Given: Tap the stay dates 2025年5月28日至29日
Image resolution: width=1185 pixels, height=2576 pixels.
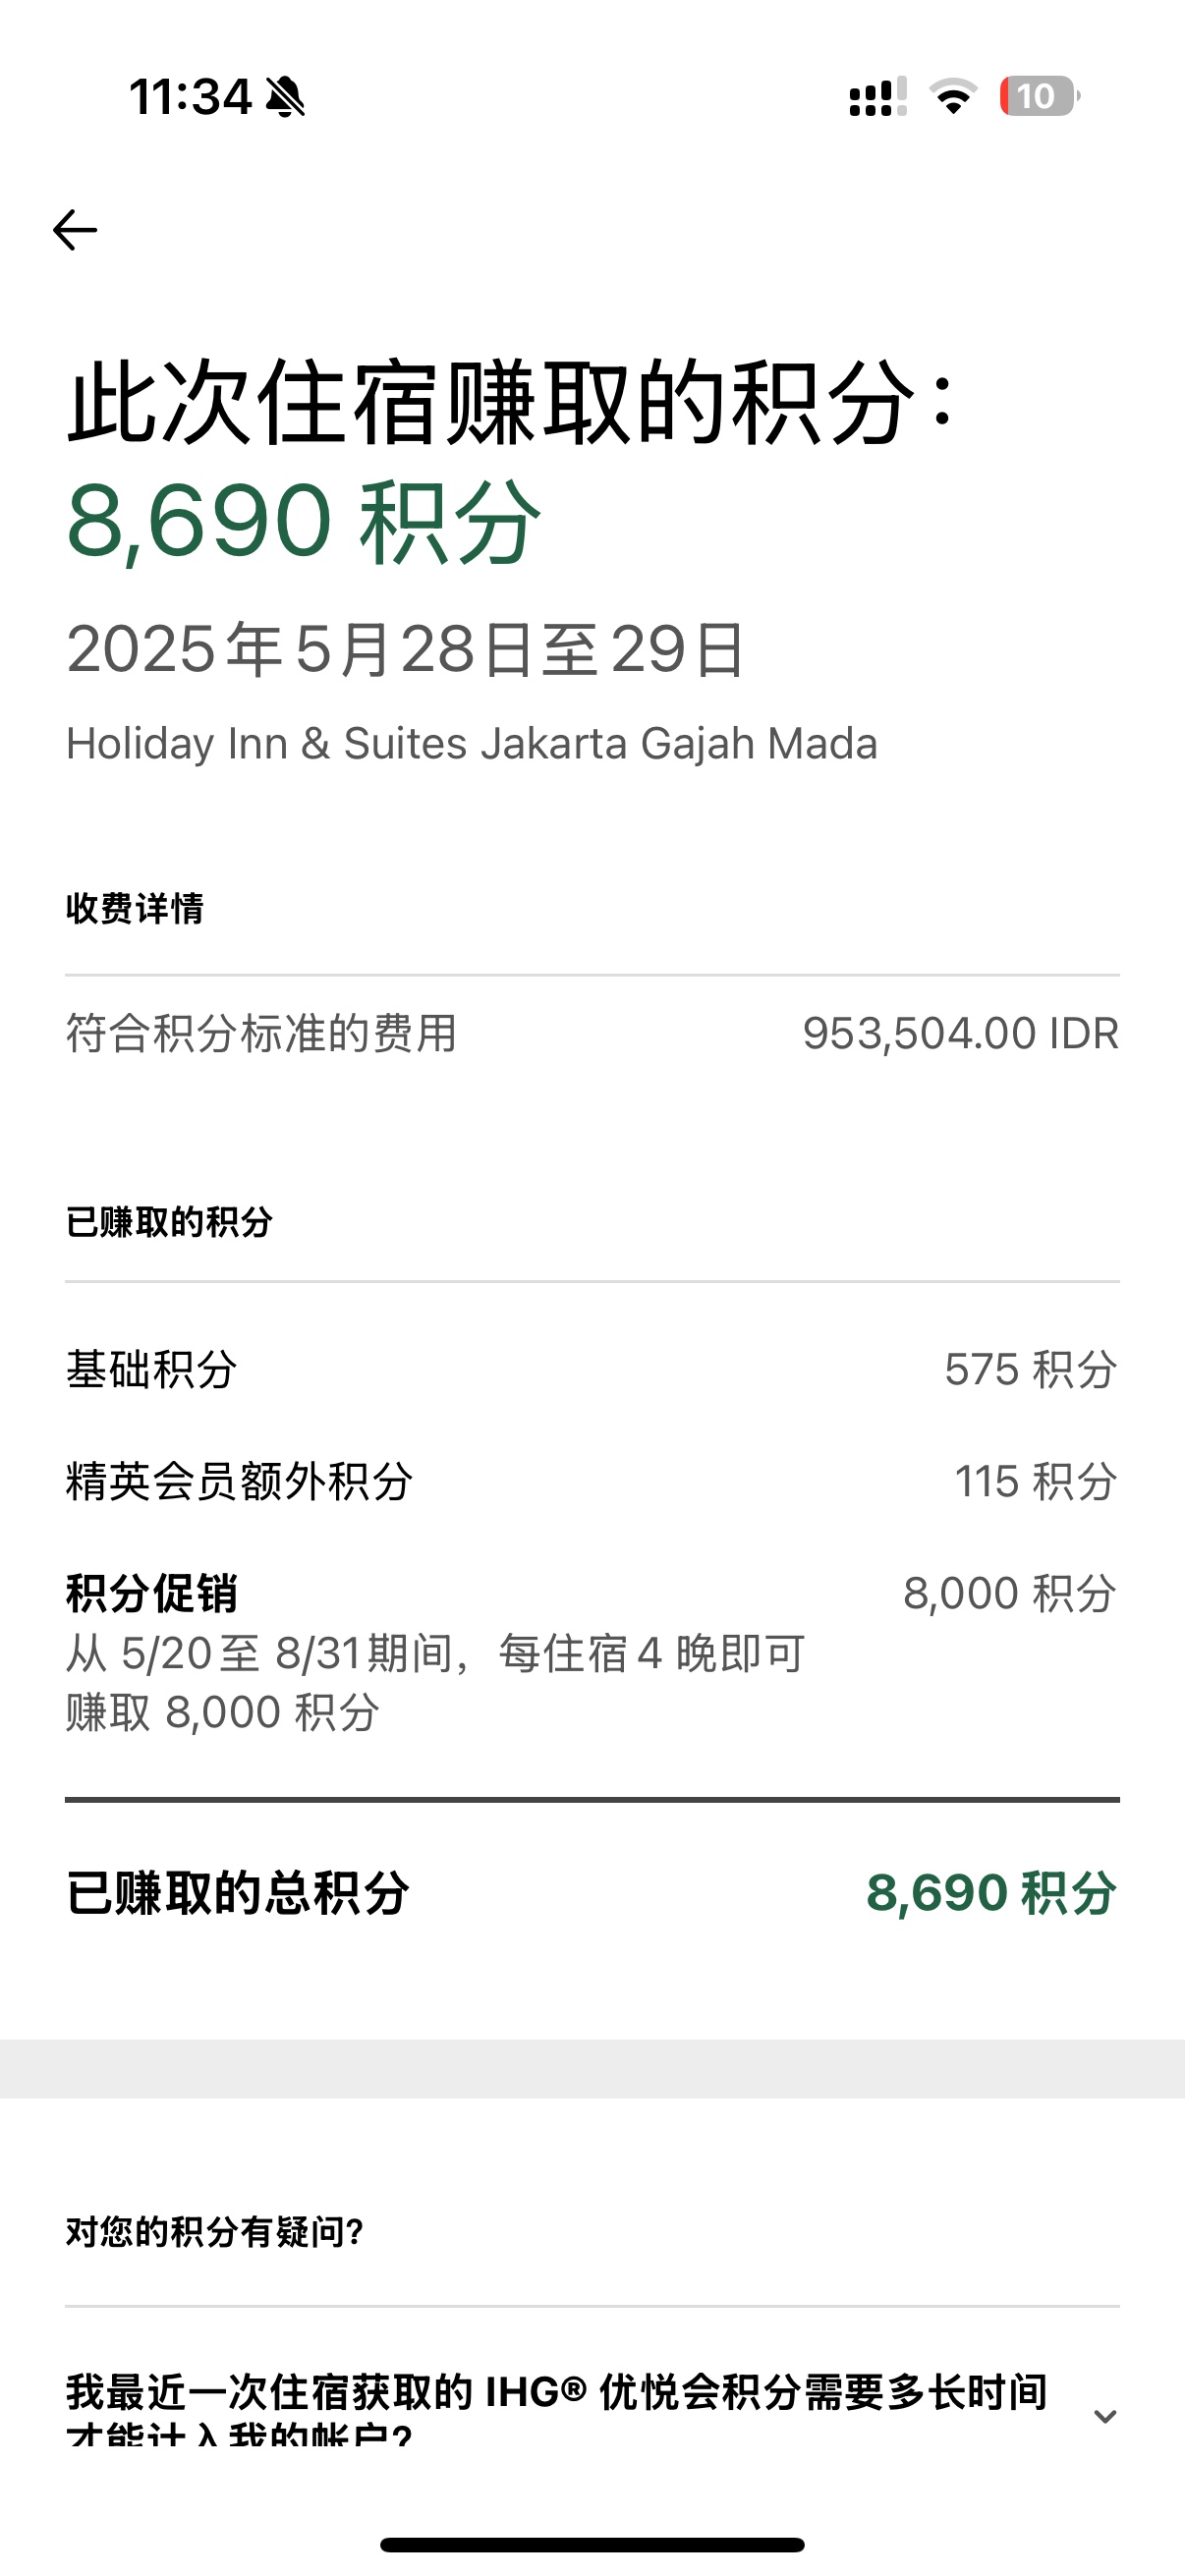Looking at the screenshot, I should click(405, 649).
